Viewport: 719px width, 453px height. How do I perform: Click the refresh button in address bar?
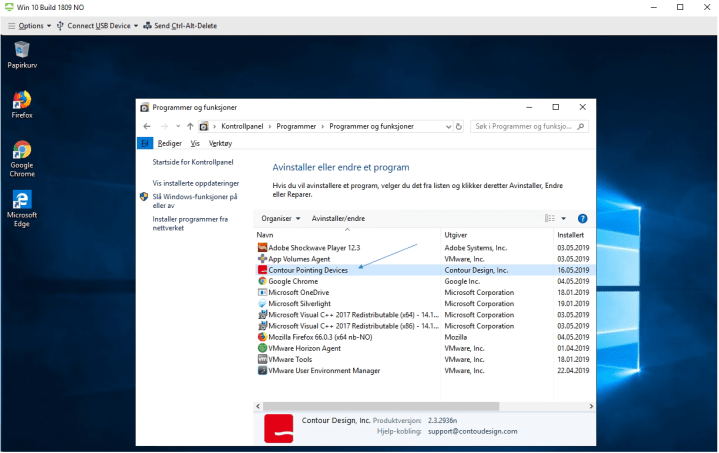coord(458,127)
